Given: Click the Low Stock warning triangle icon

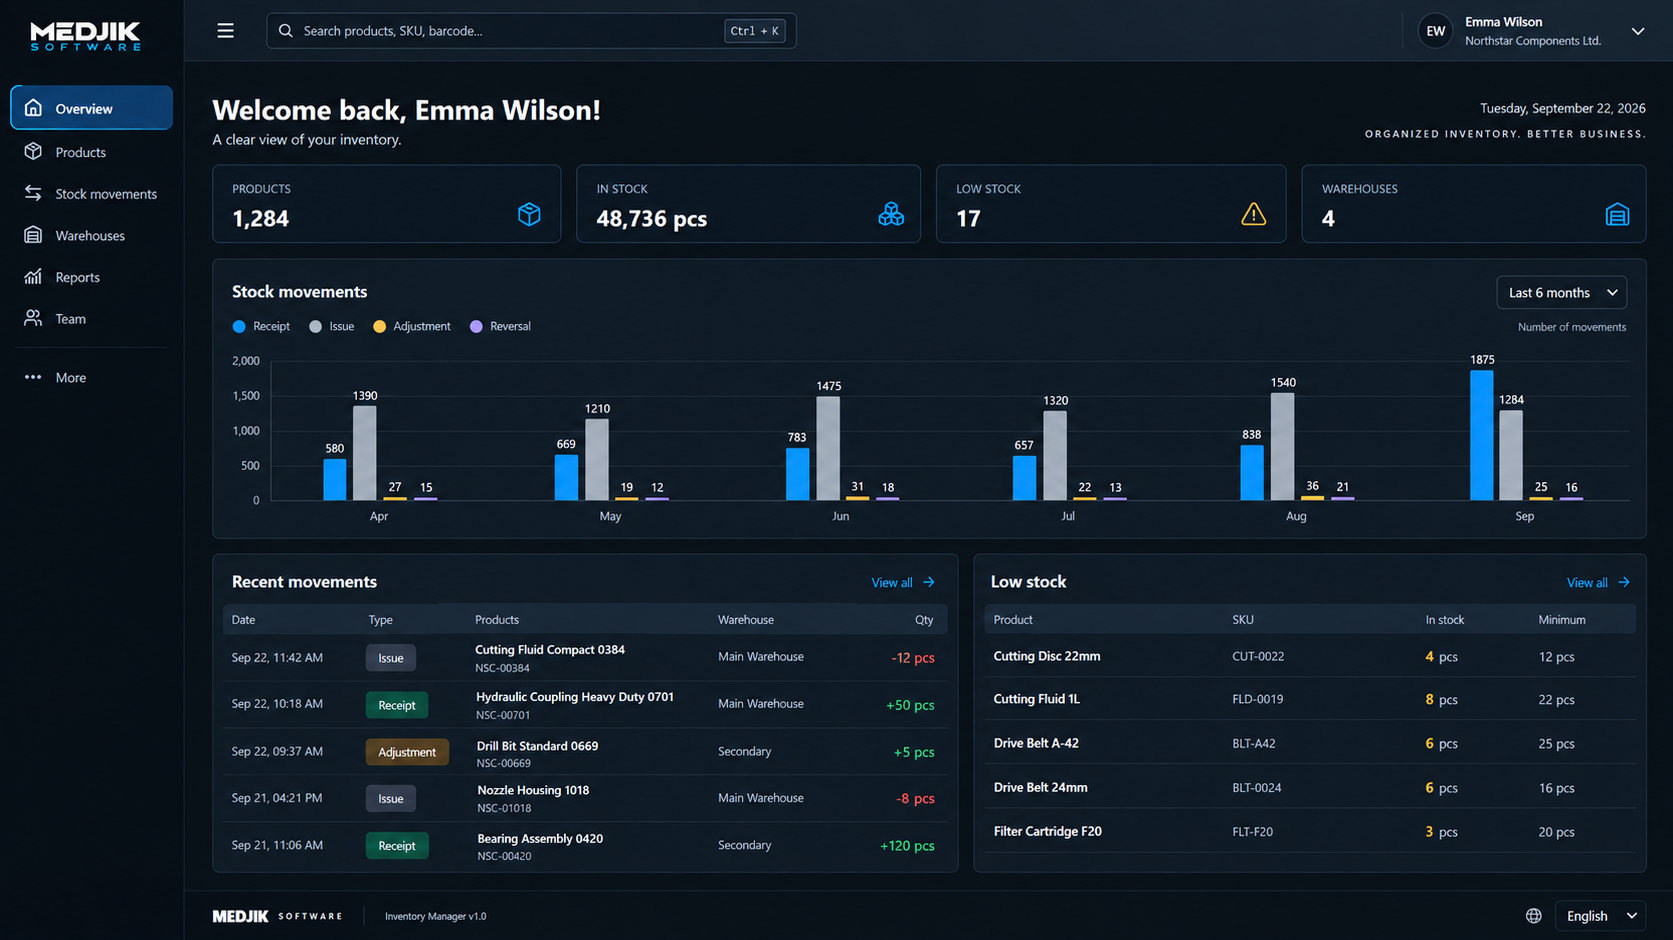Looking at the screenshot, I should point(1253,214).
